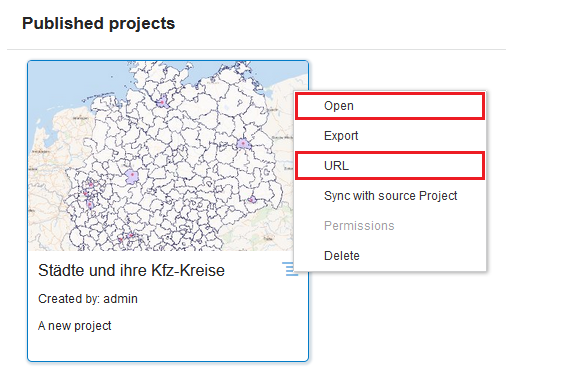Click the 'Created by: admin' text
582x372 pixels.
point(88,299)
